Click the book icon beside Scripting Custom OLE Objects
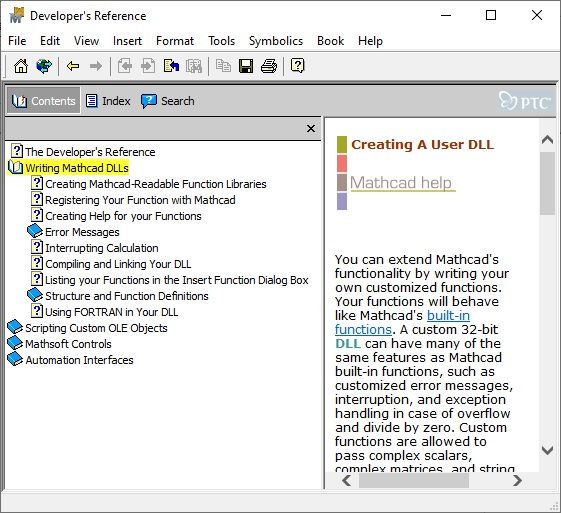The image size is (561, 513). pyautogui.click(x=15, y=327)
